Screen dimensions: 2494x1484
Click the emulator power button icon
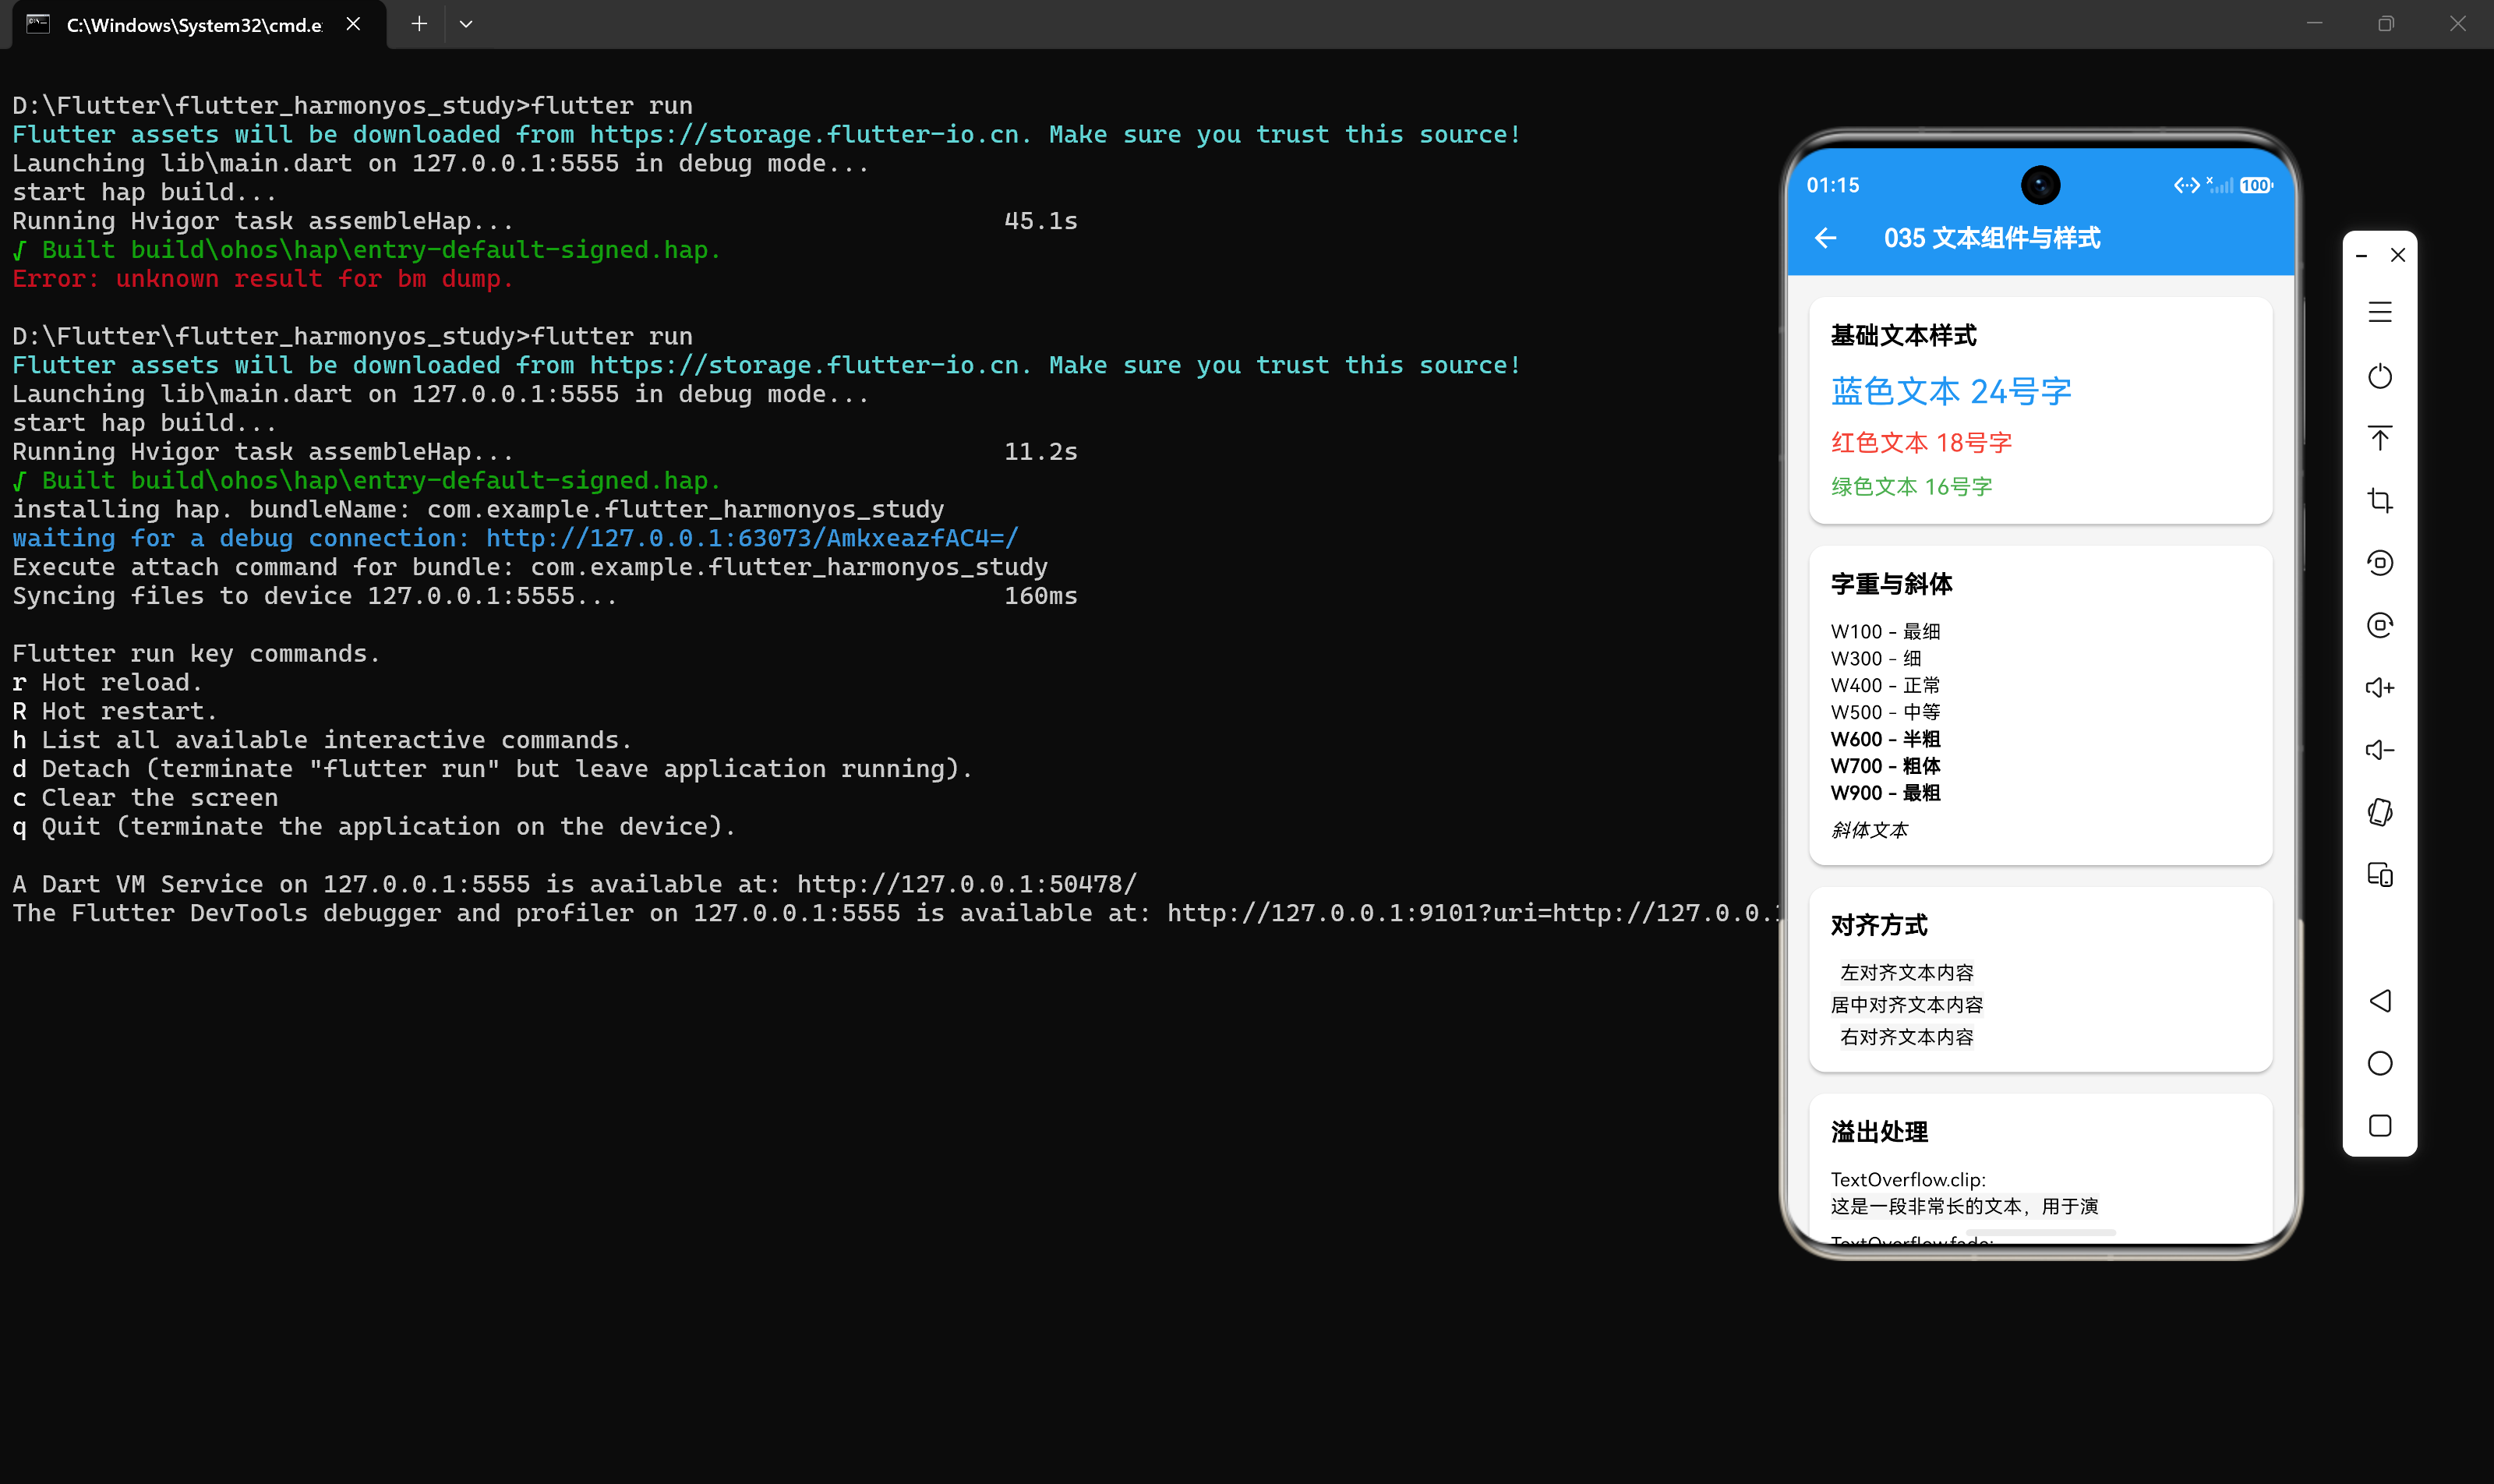point(2380,376)
